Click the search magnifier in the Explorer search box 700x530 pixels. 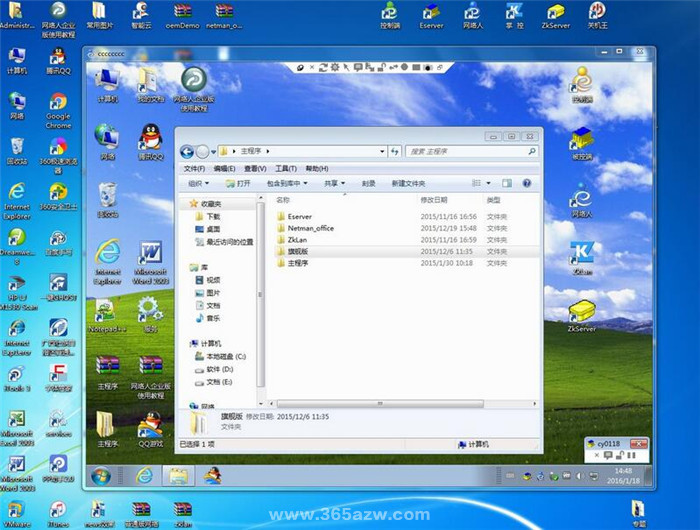tap(532, 151)
